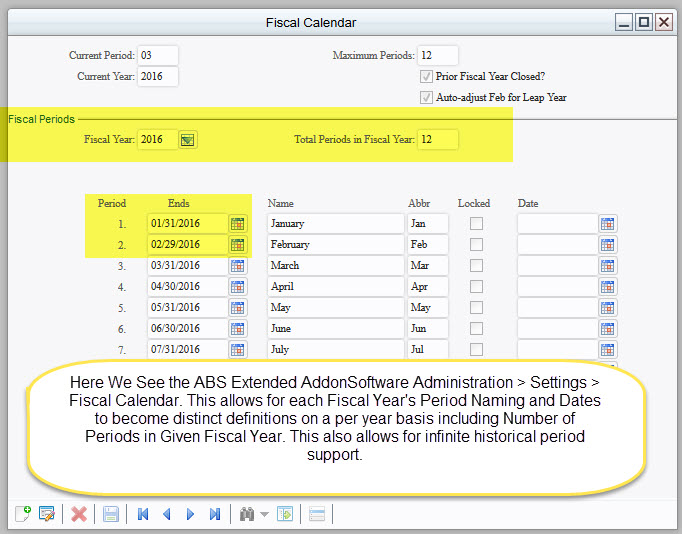This screenshot has height=534, width=682.
Task: Go to the next record
Action: click(x=190, y=514)
